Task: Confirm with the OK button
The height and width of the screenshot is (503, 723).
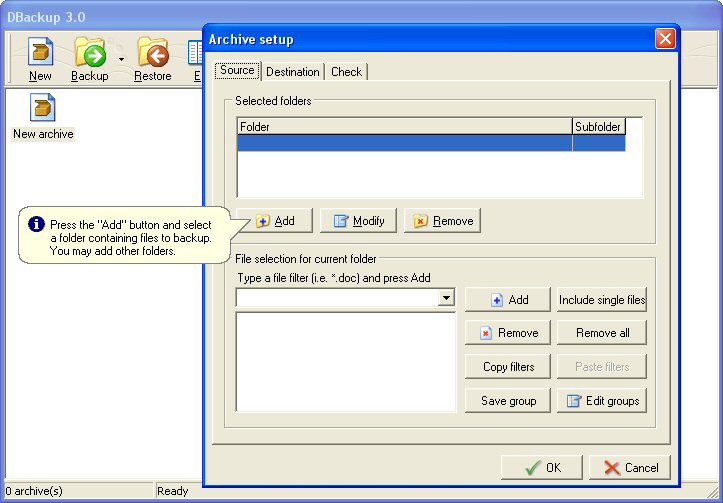Action: click(x=542, y=467)
